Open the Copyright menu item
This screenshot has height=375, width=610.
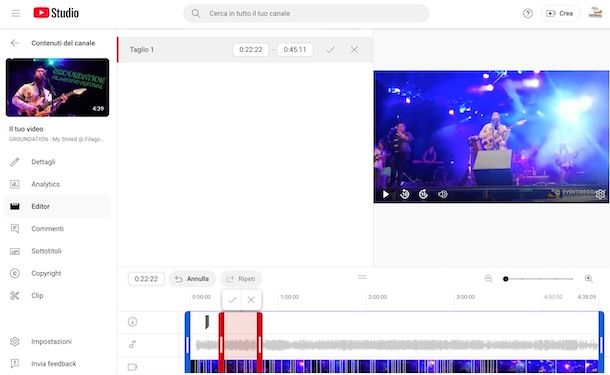click(x=57, y=273)
